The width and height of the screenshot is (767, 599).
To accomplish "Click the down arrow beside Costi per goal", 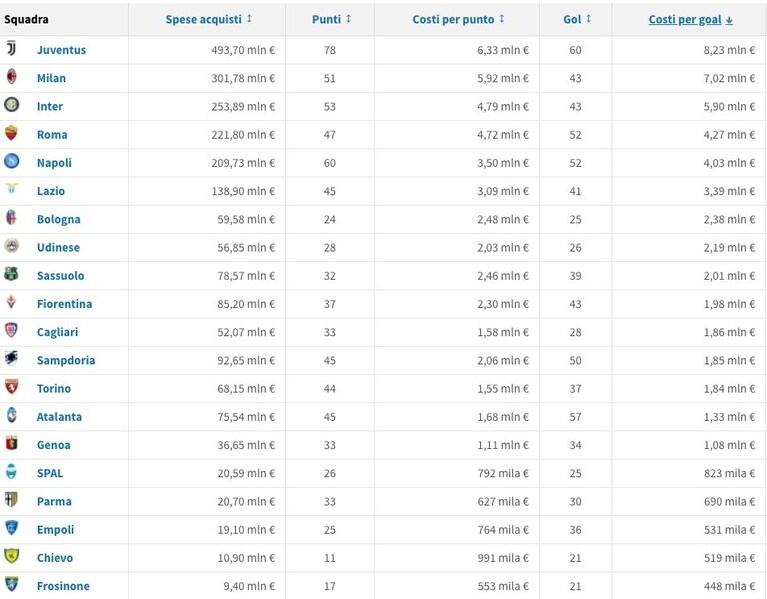I will tap(729, 20).
